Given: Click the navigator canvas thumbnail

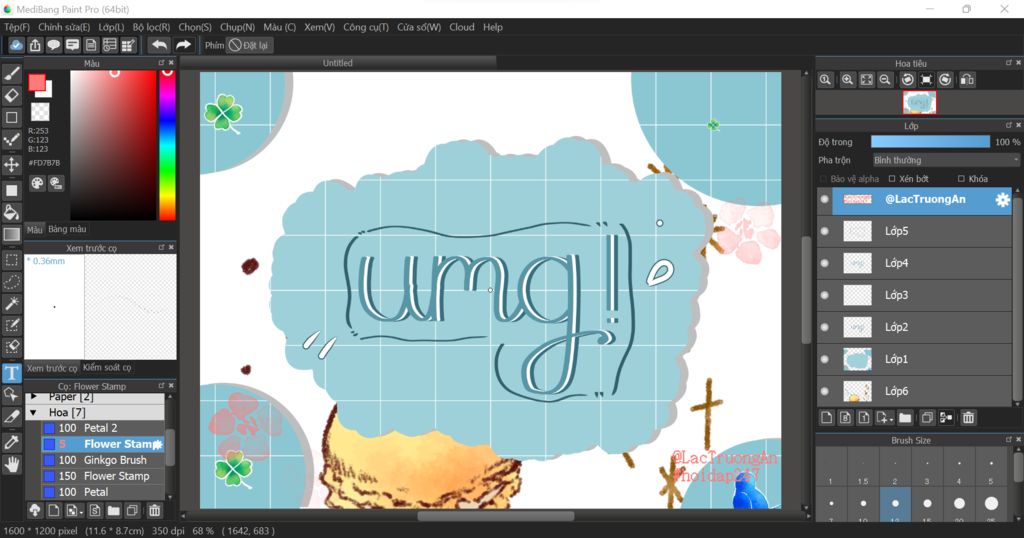Looking at the screenshot, I should point(920,103).
